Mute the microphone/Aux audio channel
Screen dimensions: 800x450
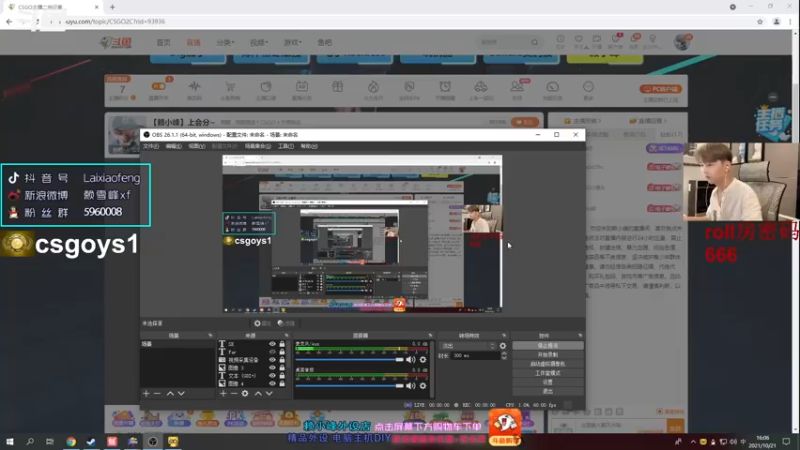(x=411, y=360)
